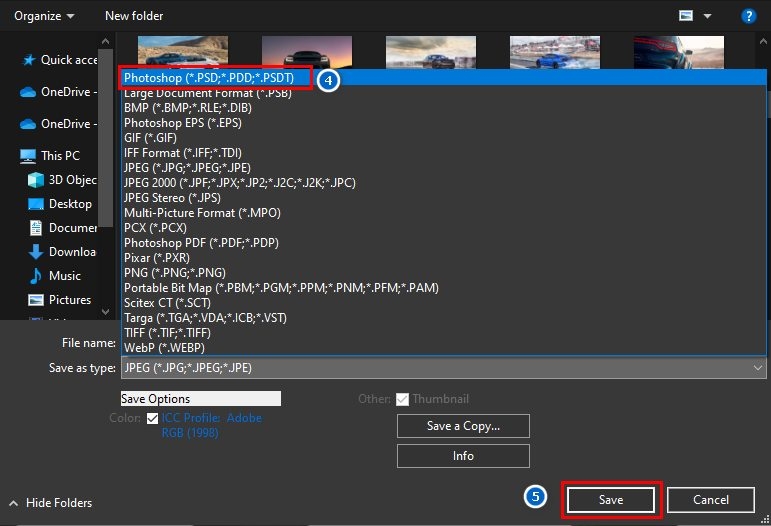Screen dimensions: 771x526
Task: Select the blue drifting car thumbnail
Action: point(555,52)
